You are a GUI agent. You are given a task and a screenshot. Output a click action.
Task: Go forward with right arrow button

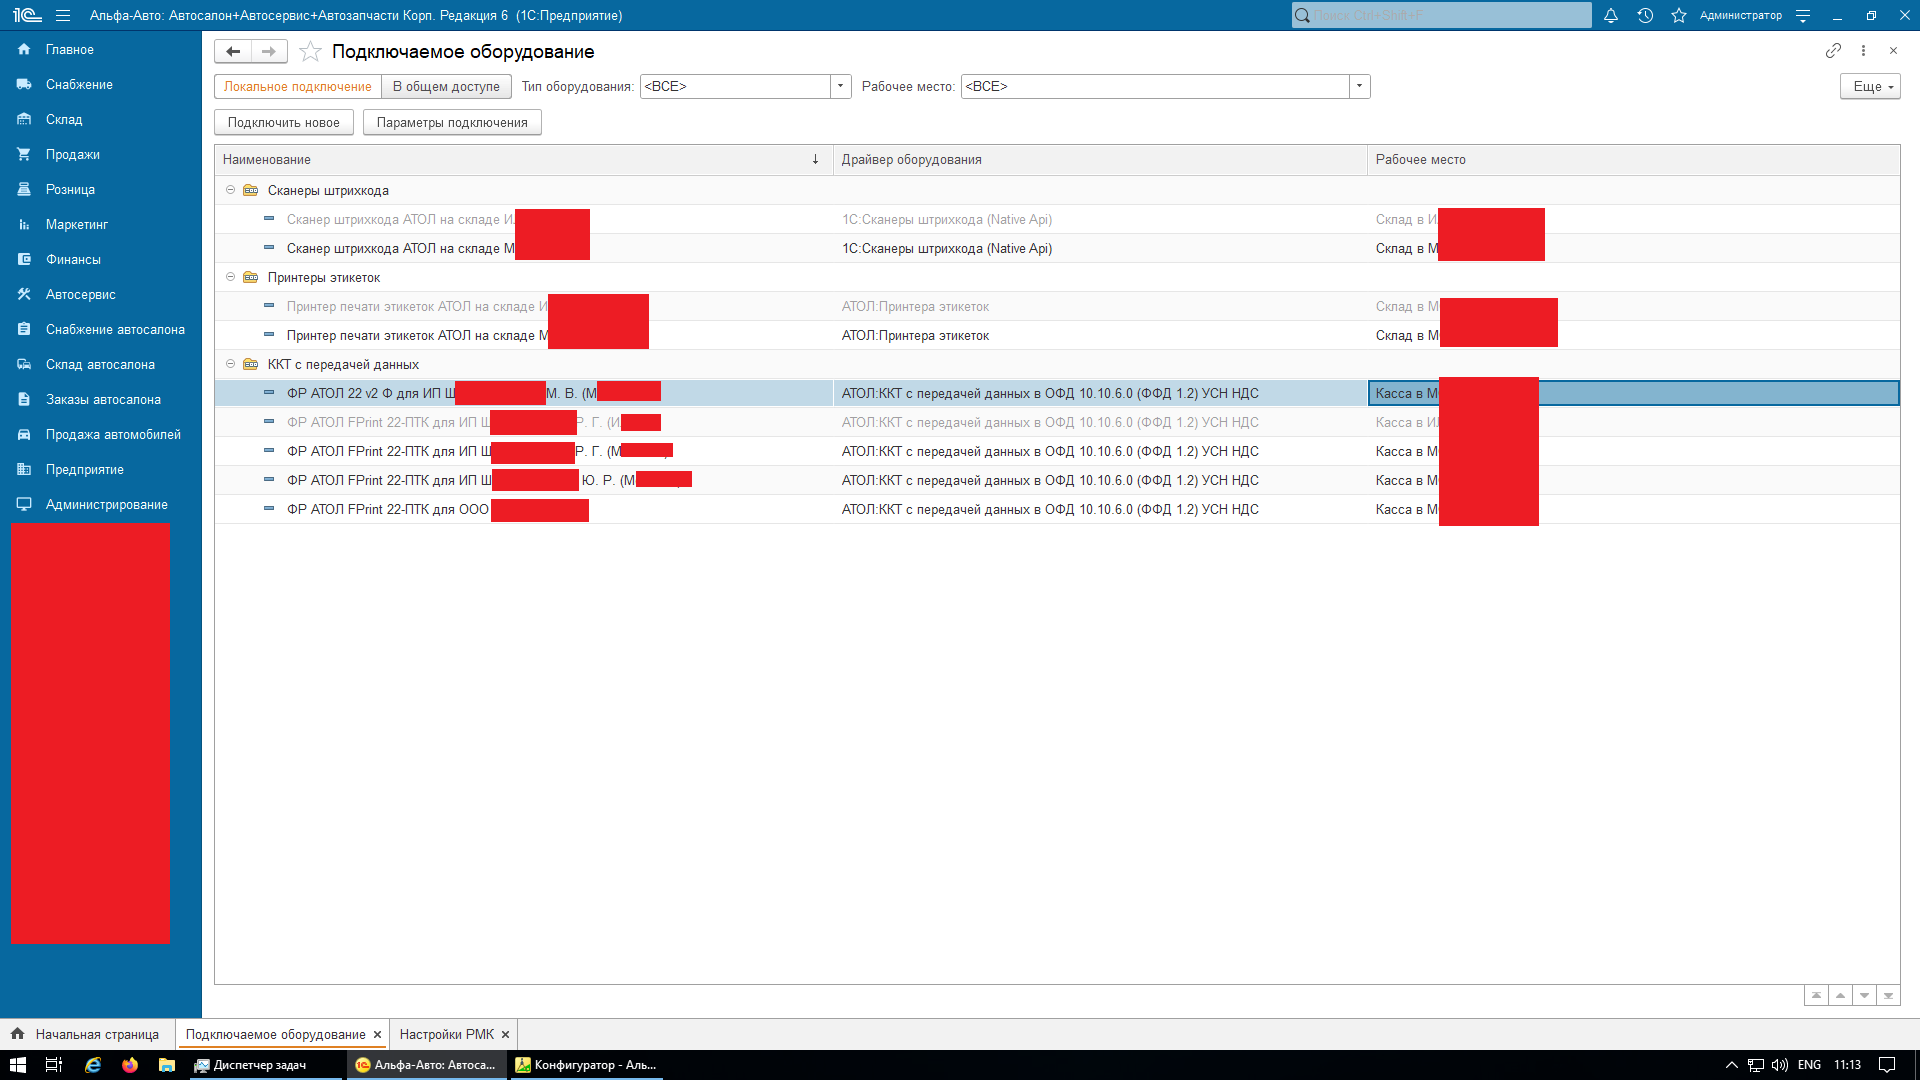(269, 51)
